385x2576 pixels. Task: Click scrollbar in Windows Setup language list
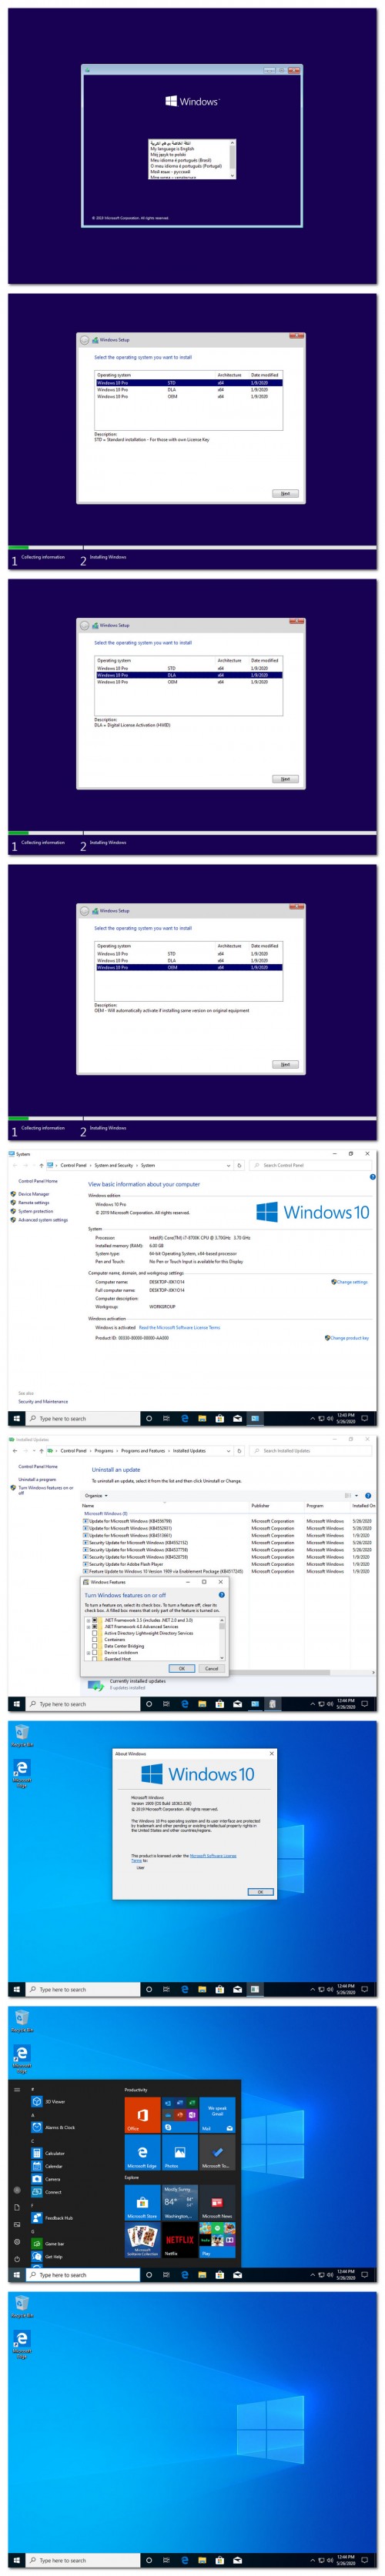point(233,159)
